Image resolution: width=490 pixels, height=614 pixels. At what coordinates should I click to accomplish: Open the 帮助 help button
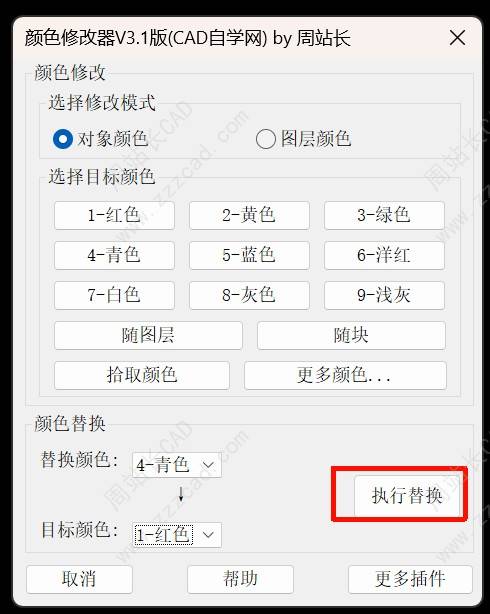[240, 579]
